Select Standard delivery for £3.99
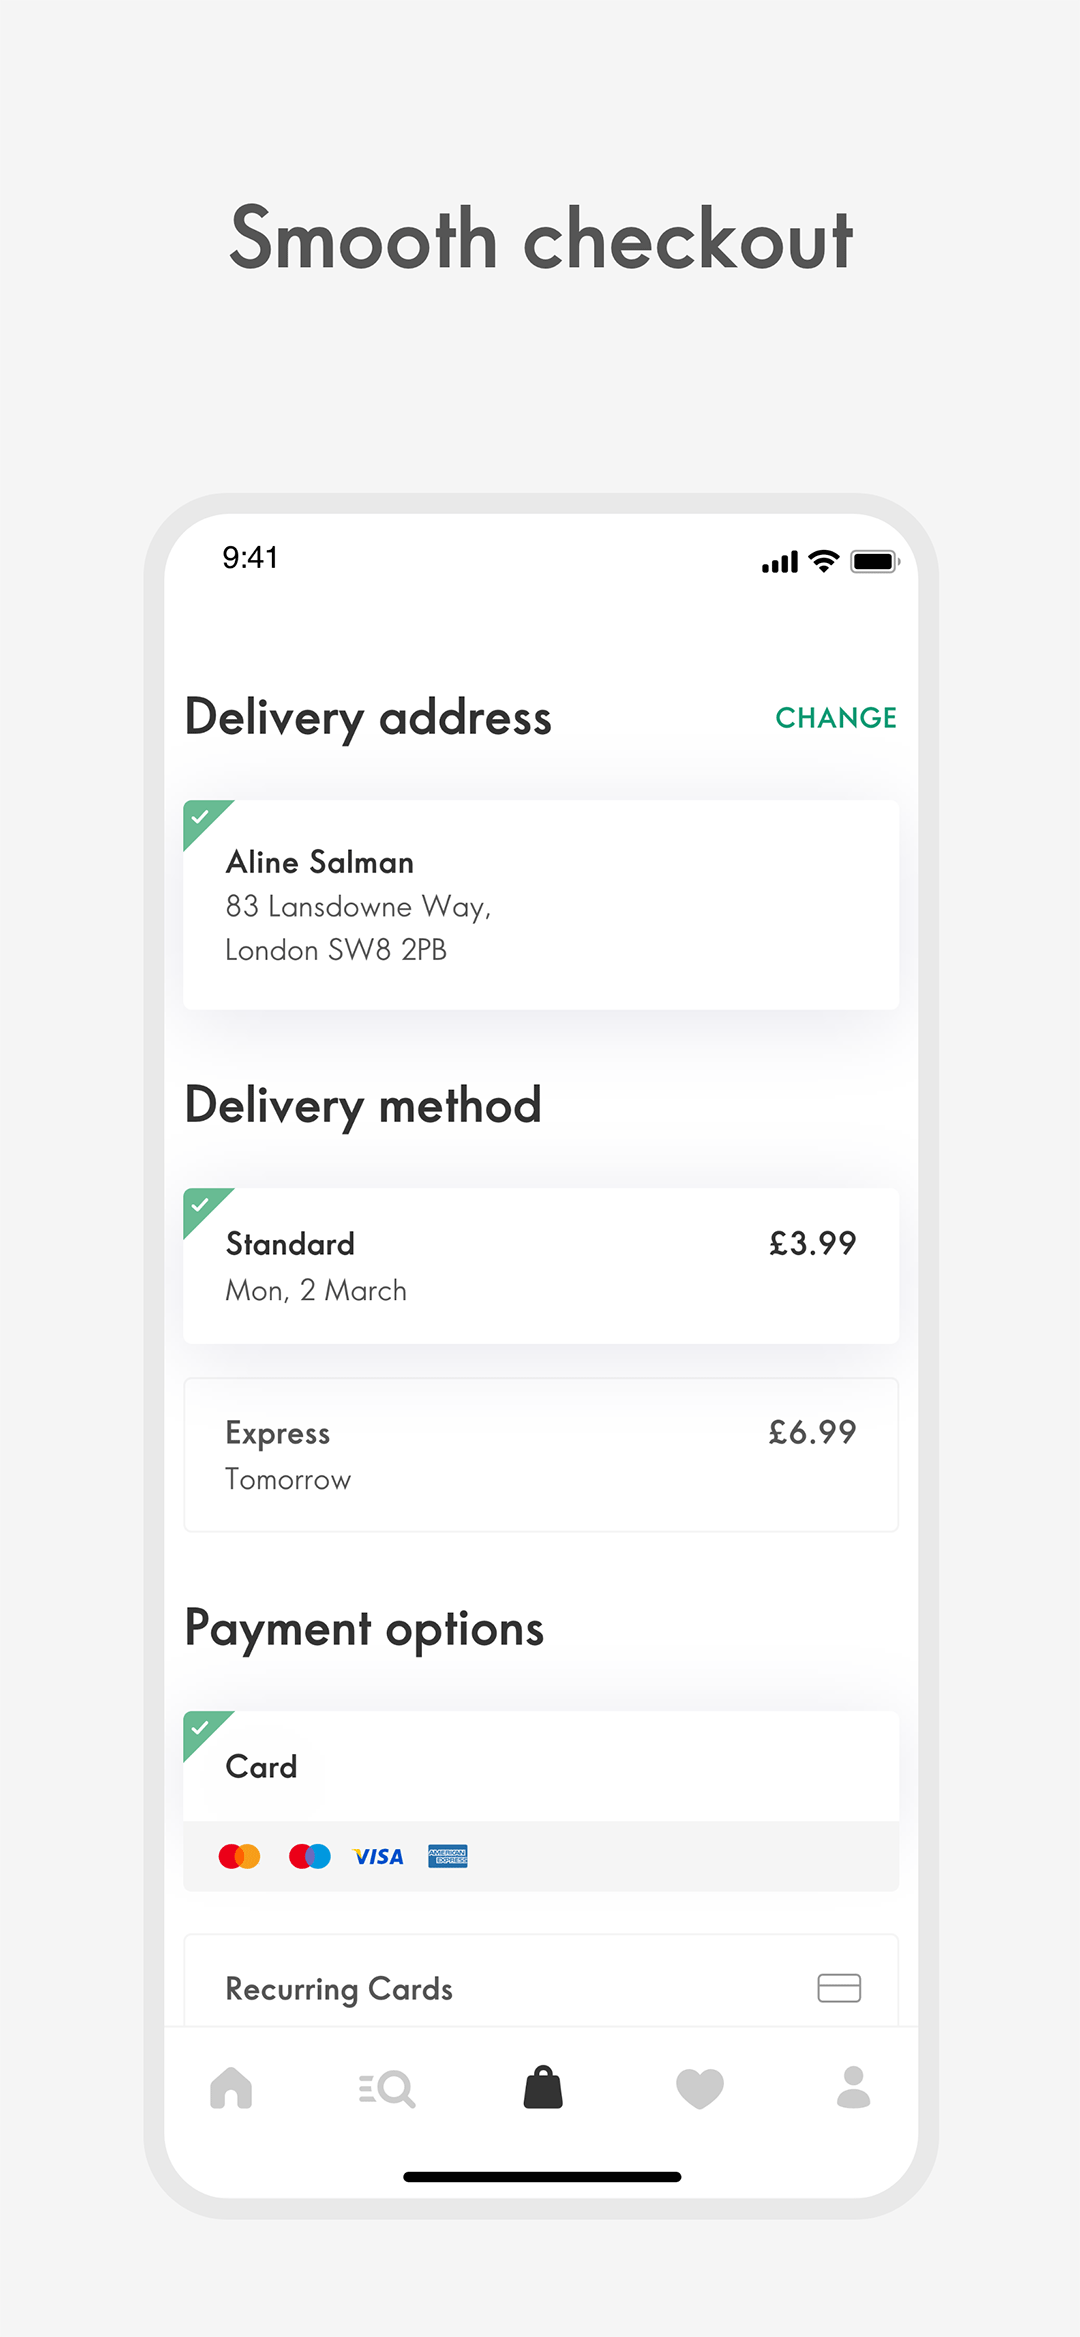Viewport: 1080px width, 2337px height. [x=541, y=1266]
